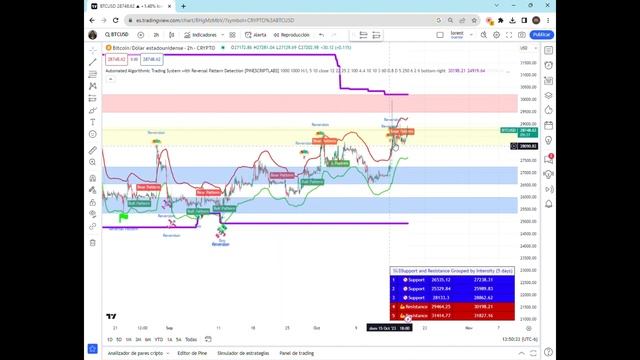The width and height of the screenshot is (640, 360).
Task: Toggle stay-in-drawing-mode pencil lock
Action: [x=93, y=190]
